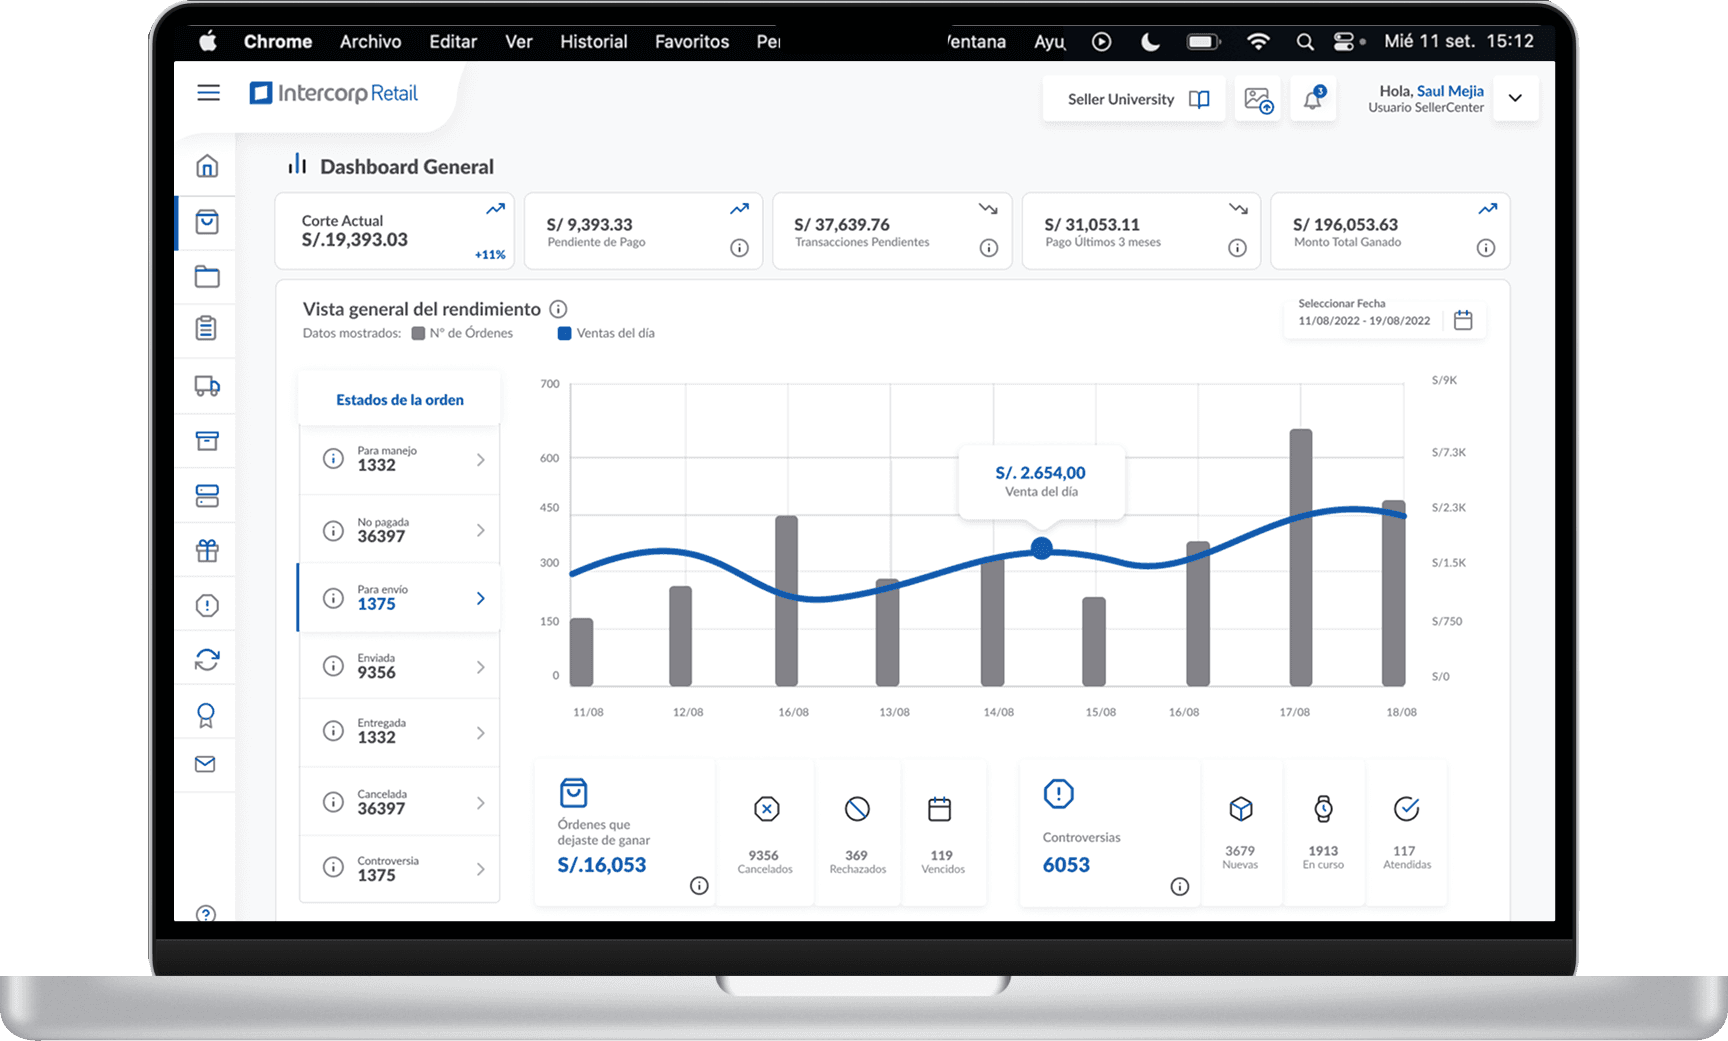1728x1041 pixels.
Task: Toggle the Ventas del día legend box
Action: coord(564,334)
